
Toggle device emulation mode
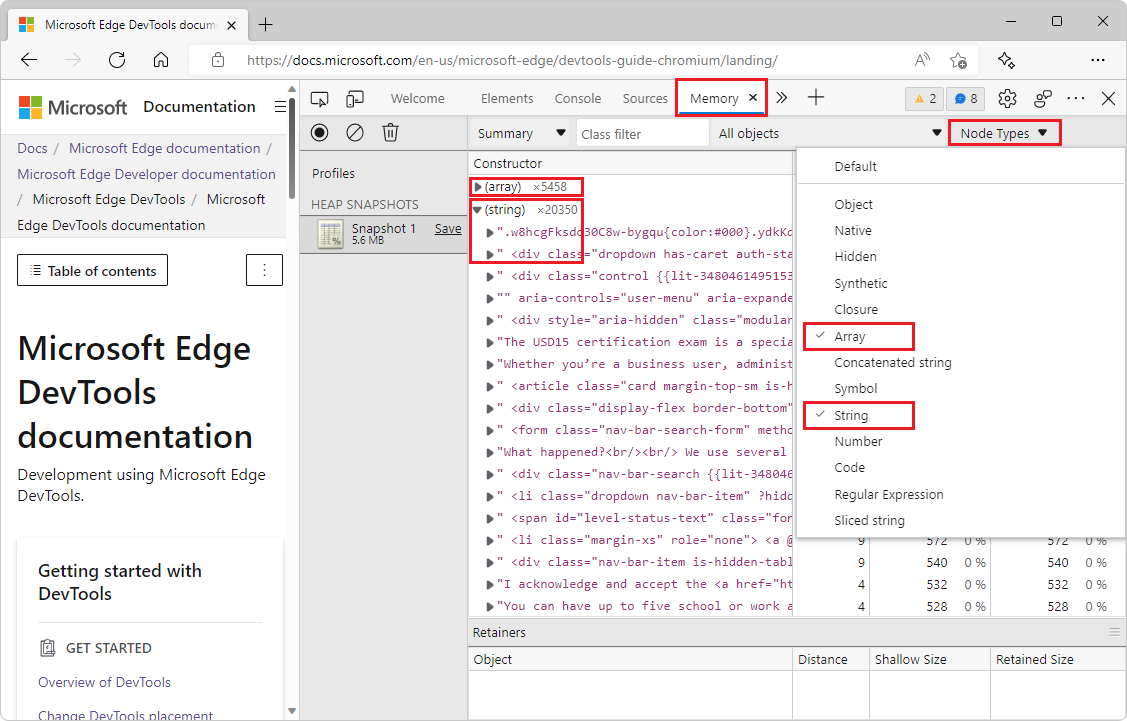pos(354,98)
